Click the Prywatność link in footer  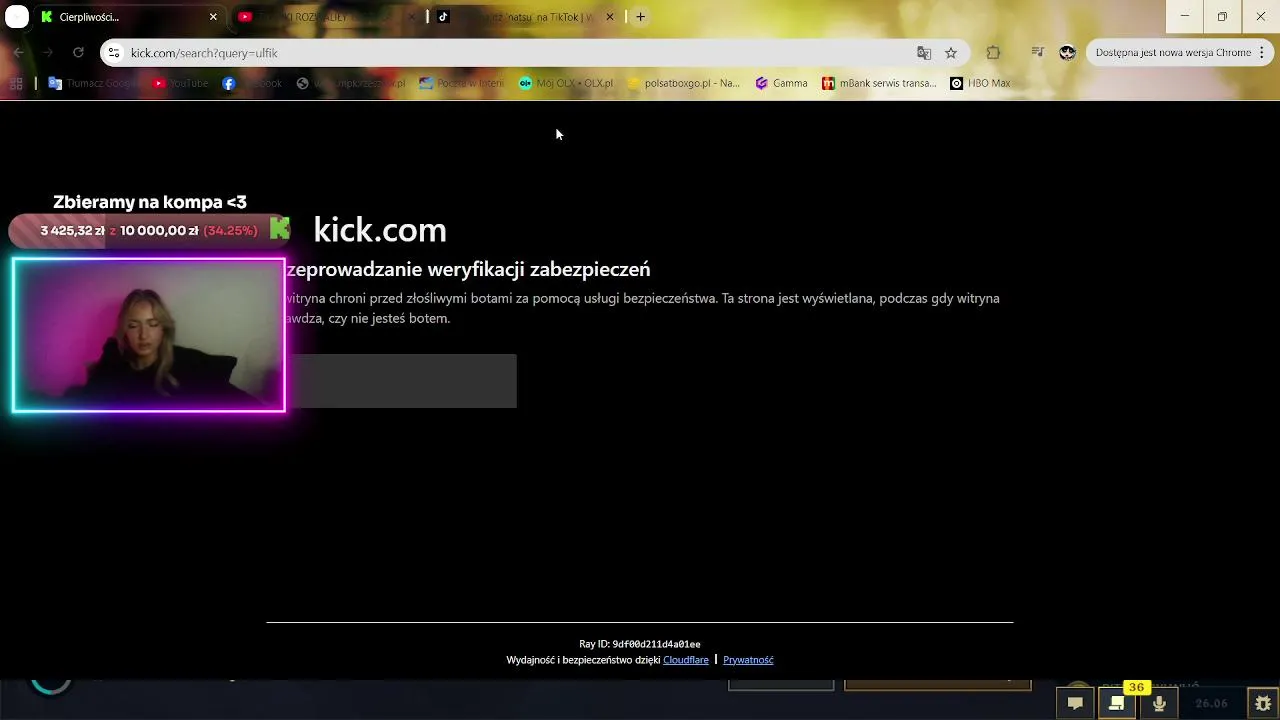(x=748, y=660)
